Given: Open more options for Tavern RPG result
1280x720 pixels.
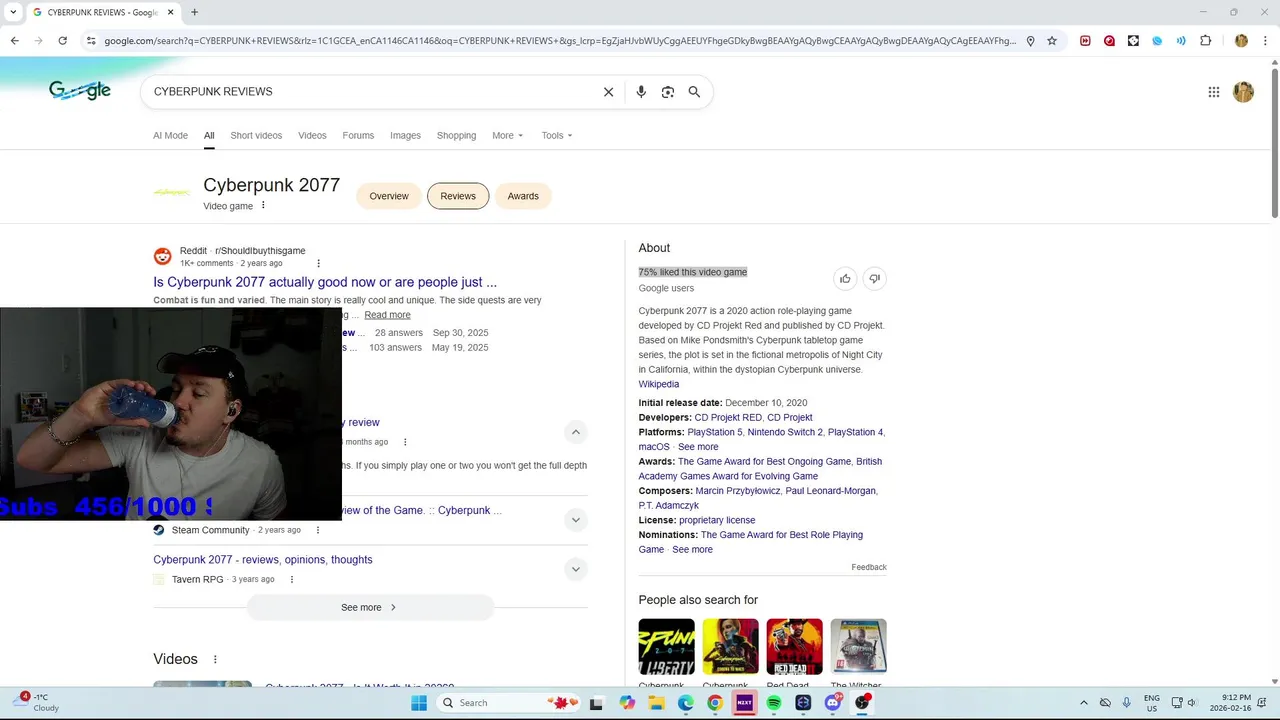Looking at the screenshot, I should tap(292, 580).
